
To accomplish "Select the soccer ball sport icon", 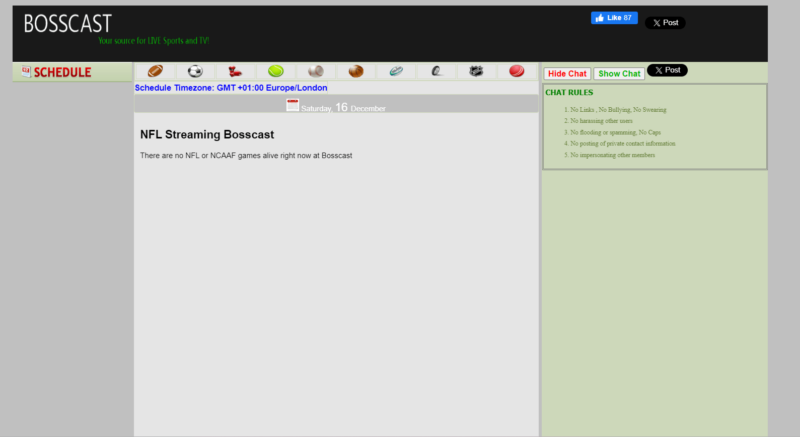I will pyautogui.click(x=195, y=71).
